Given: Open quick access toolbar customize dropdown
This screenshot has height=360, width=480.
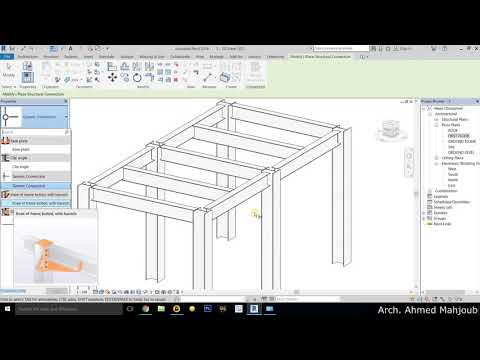Looking at the screenshot, I should pyautogui.click(x=107, y=49).
